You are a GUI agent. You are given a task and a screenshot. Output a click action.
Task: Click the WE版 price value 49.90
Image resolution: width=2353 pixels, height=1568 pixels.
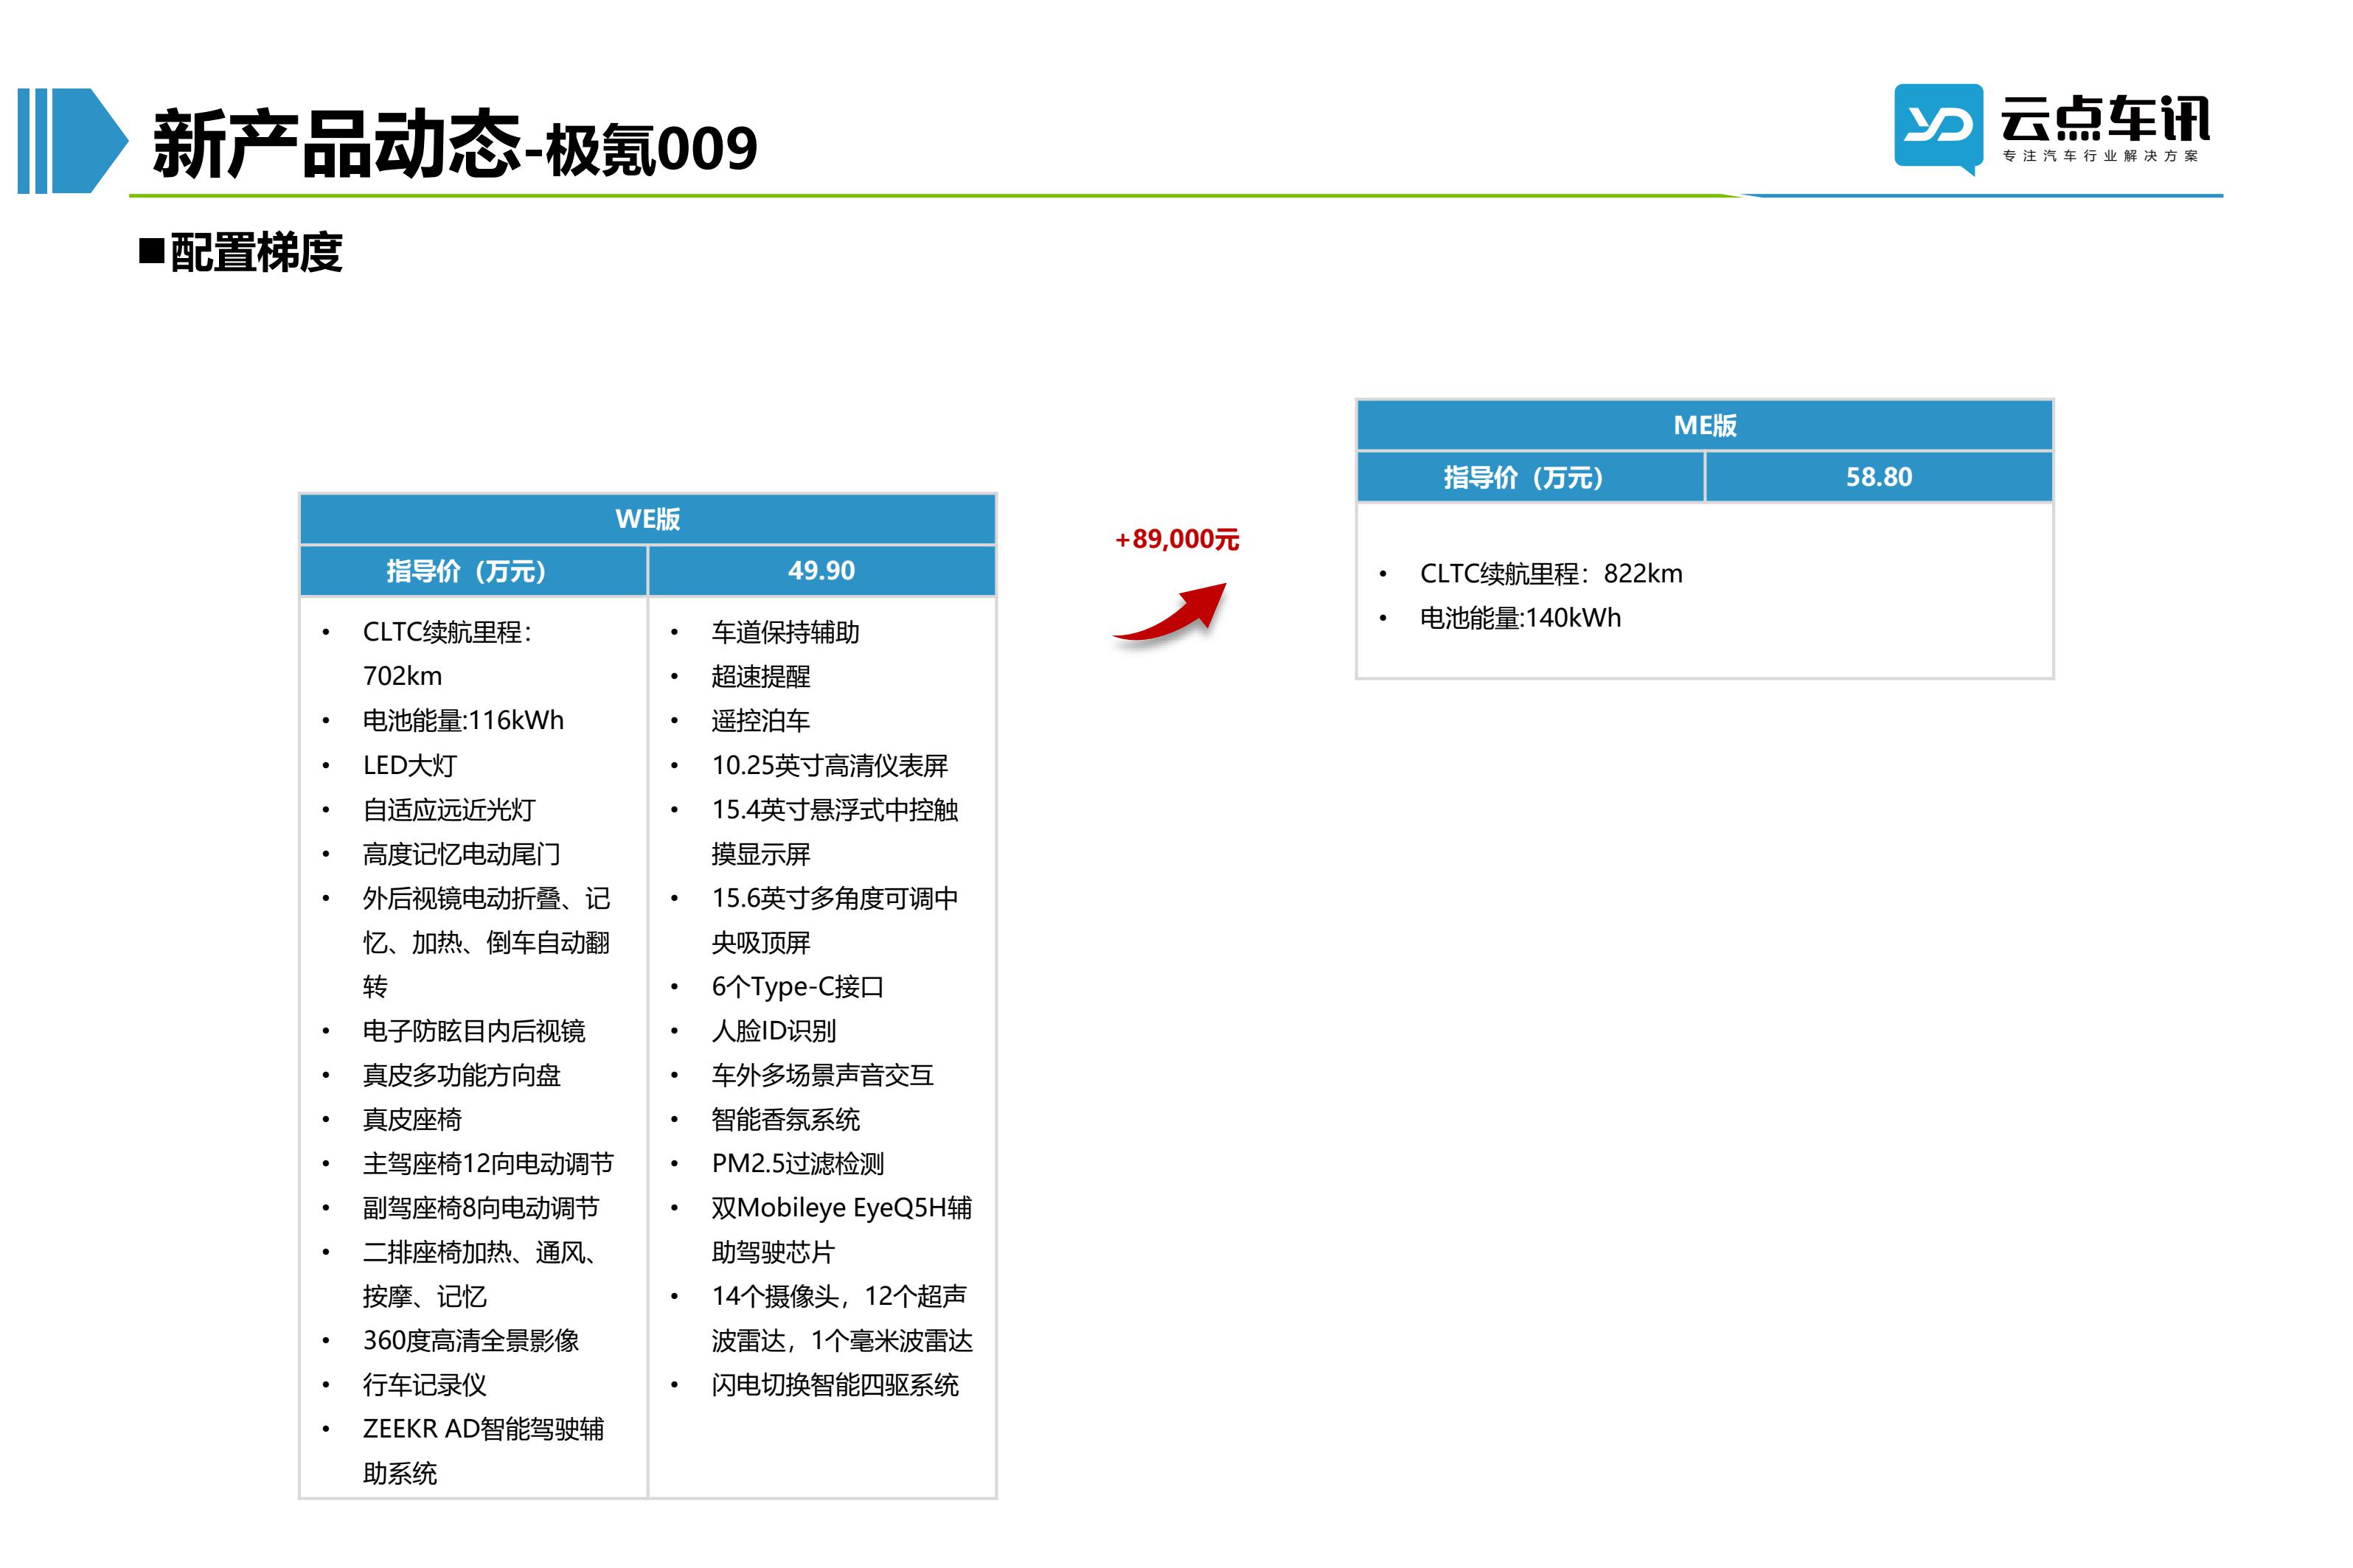click(x=821, y=571)
